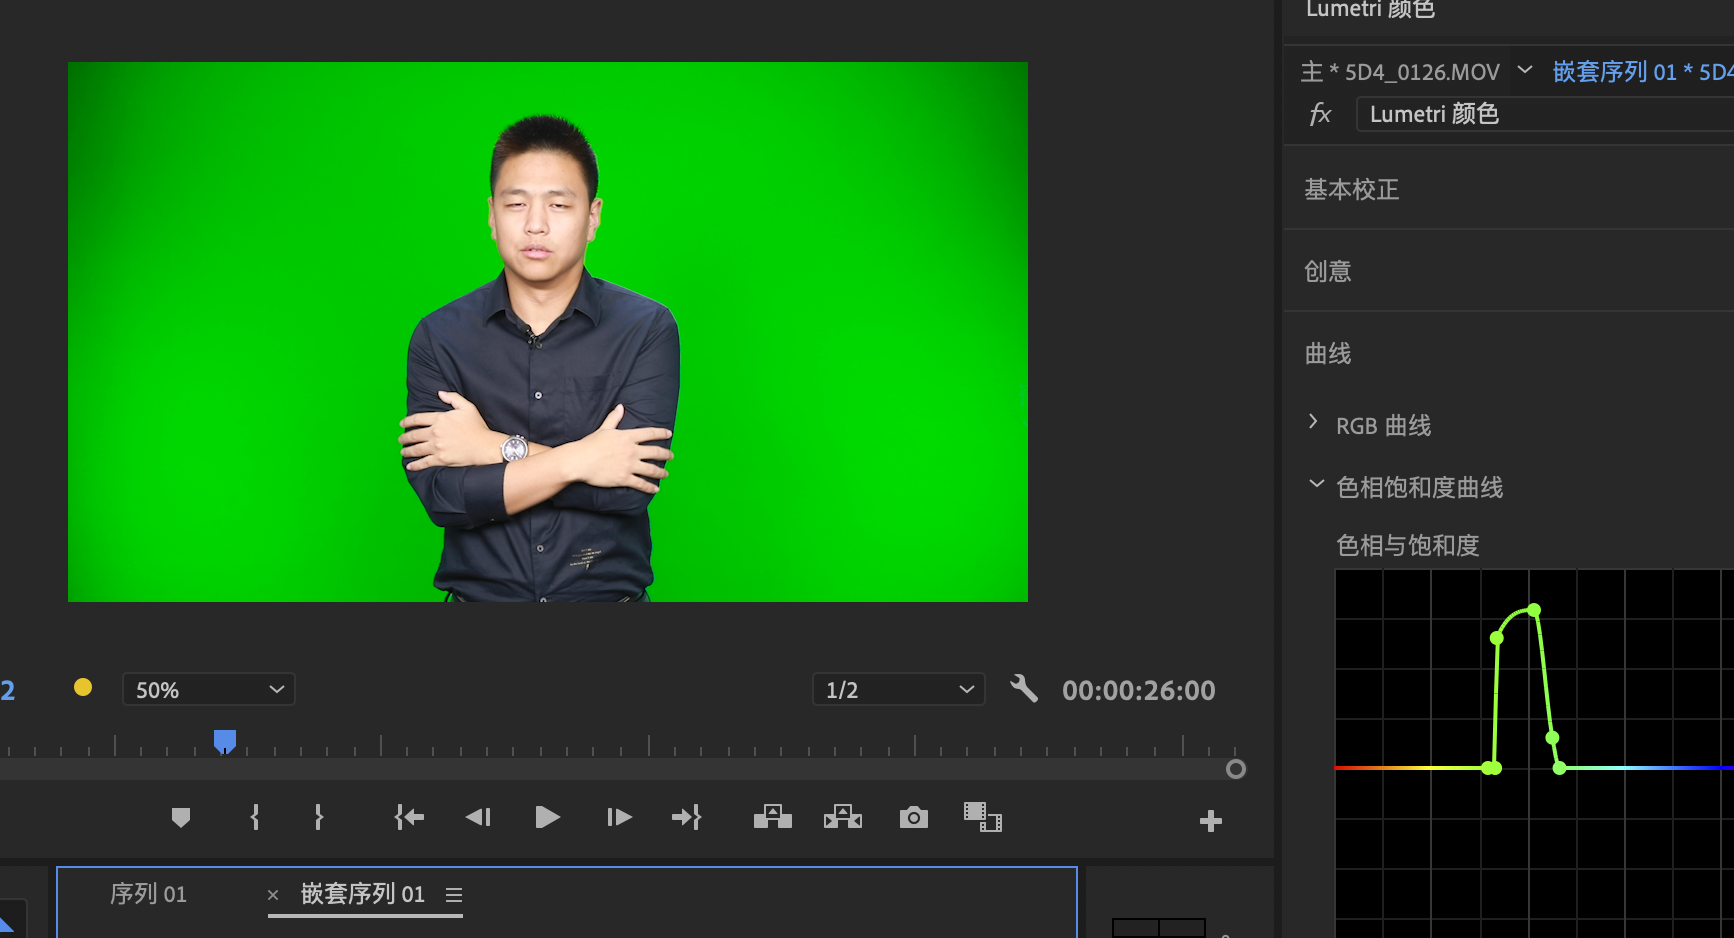Open monitor settings with the wrench icon

point(1024,688)
